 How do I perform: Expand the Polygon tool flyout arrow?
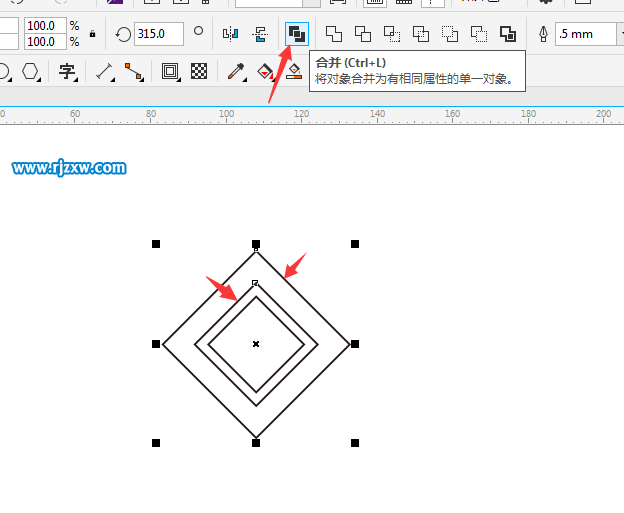tap(39, 80)
